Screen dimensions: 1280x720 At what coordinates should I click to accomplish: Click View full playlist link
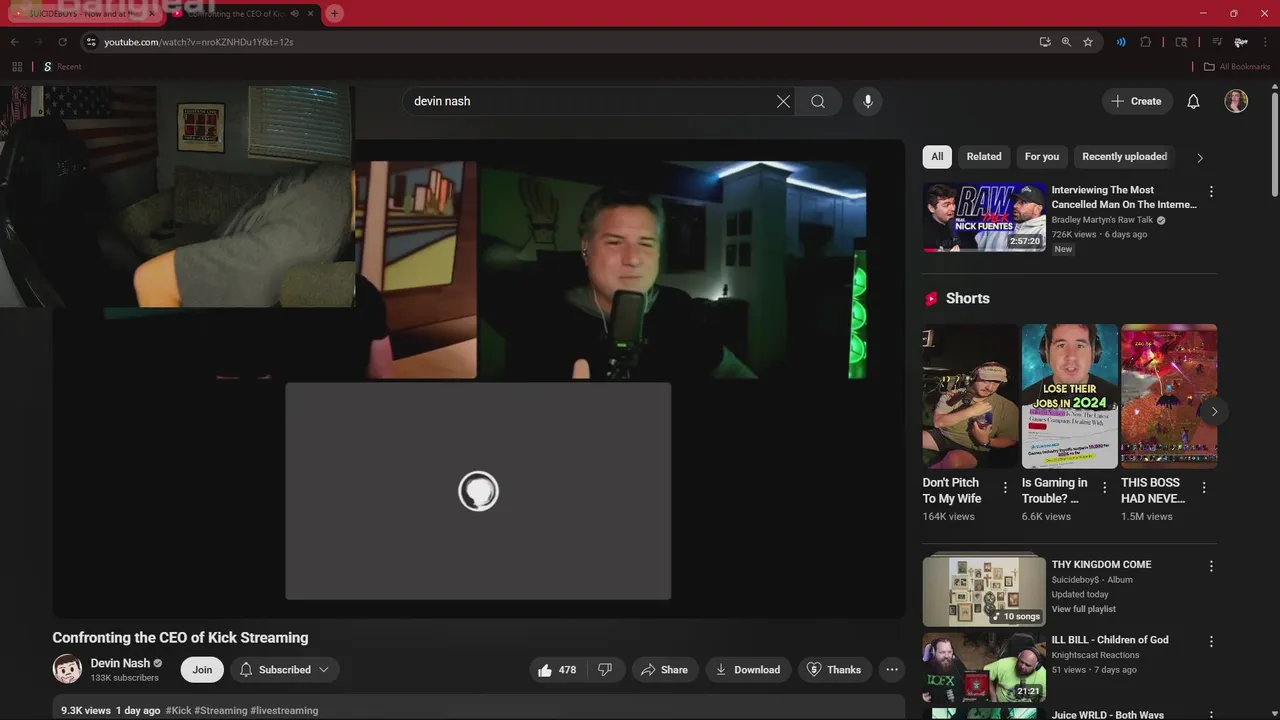pos(1083,609)
